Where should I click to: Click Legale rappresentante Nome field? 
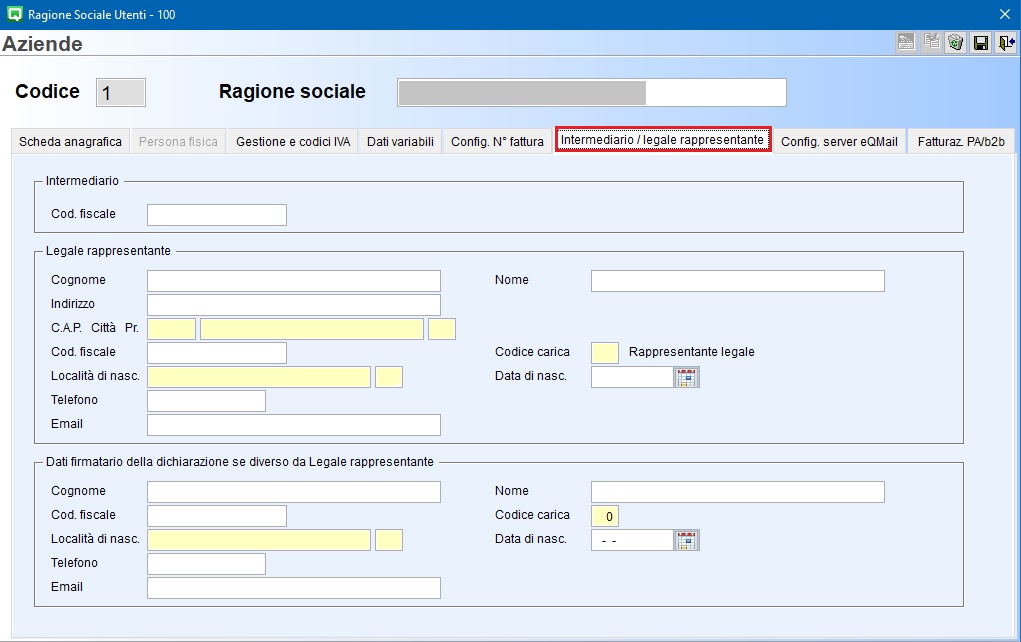click(x=738, y=281)
